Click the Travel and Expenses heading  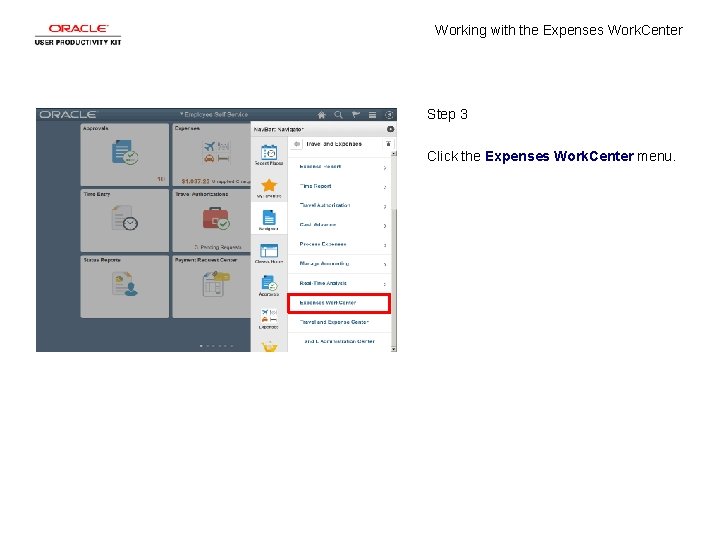[x=334, y=144]
